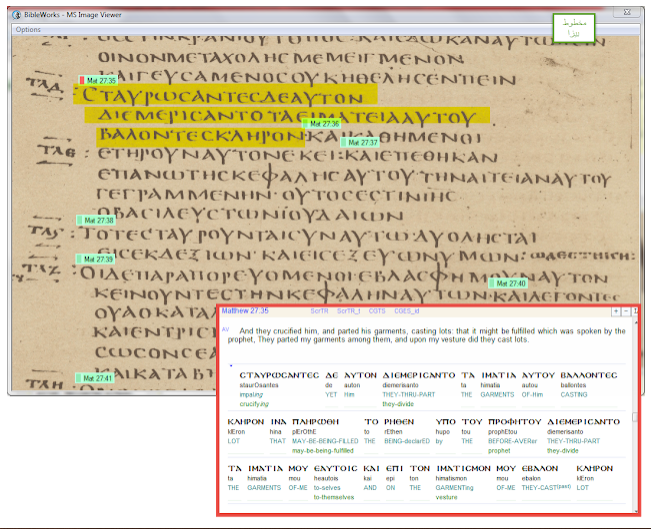Image resolution: width=651 pixels, height=529 pixels.
Task: Click the BibleWorks app icon in title bar
Action: 17,15
